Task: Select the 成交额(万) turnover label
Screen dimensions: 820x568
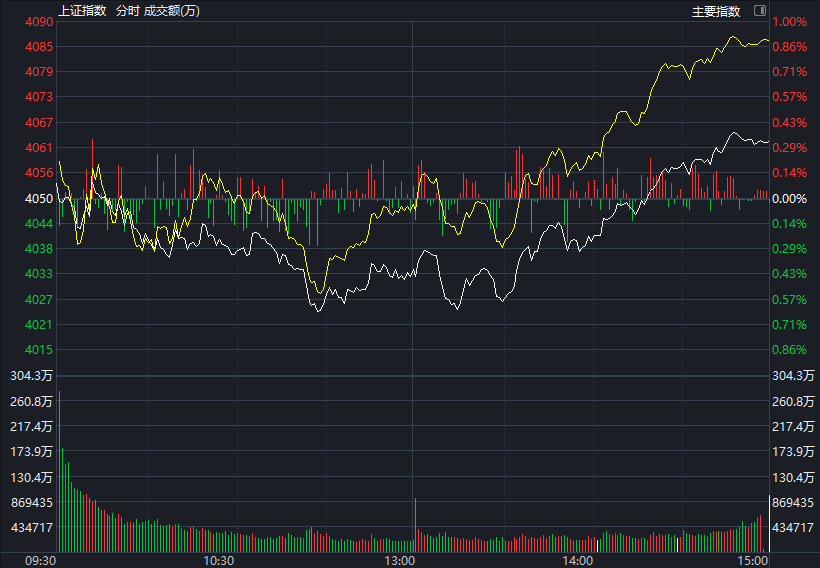Action: [171, 12]
